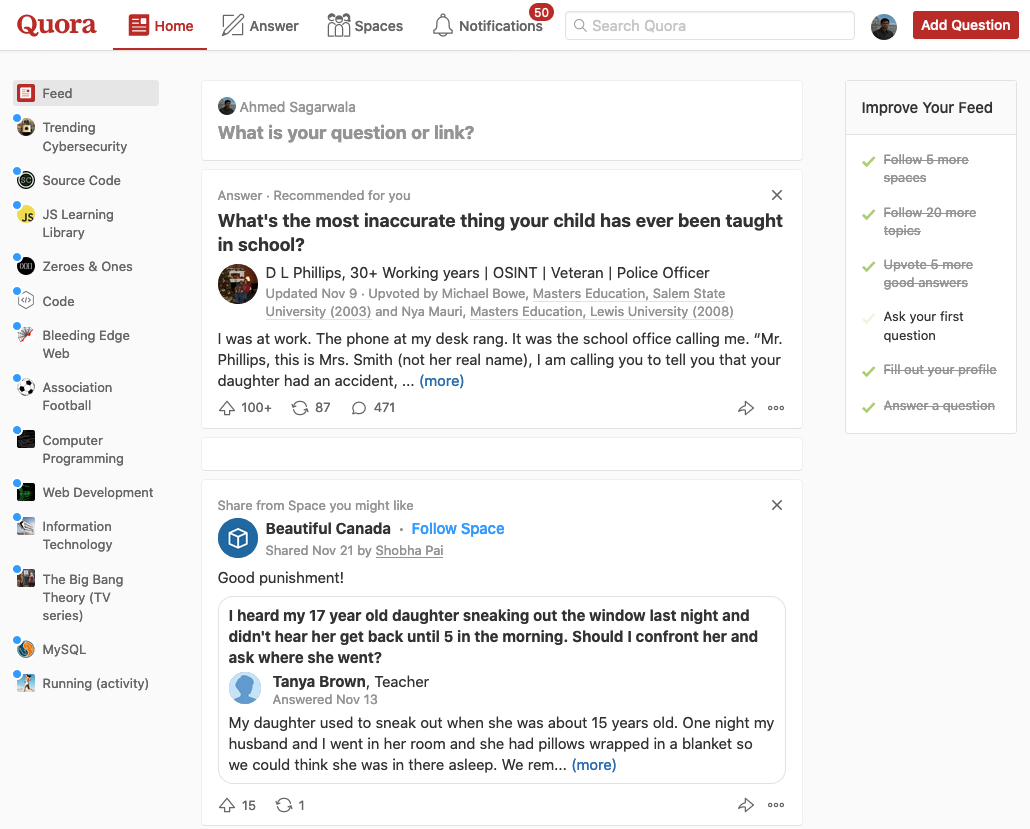Dismiss the Beautiful Canada share card

[776, 505]
